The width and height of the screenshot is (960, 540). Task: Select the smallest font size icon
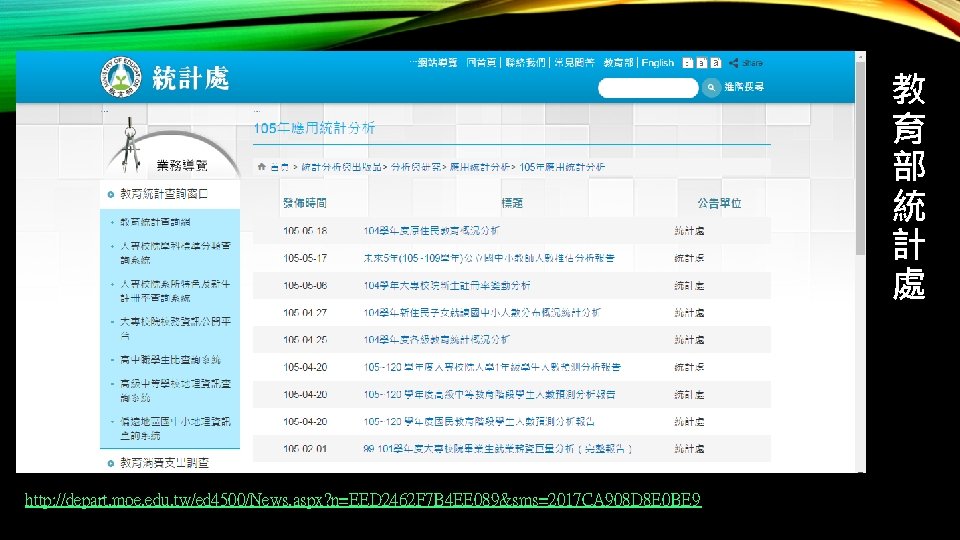coord(688,63)
